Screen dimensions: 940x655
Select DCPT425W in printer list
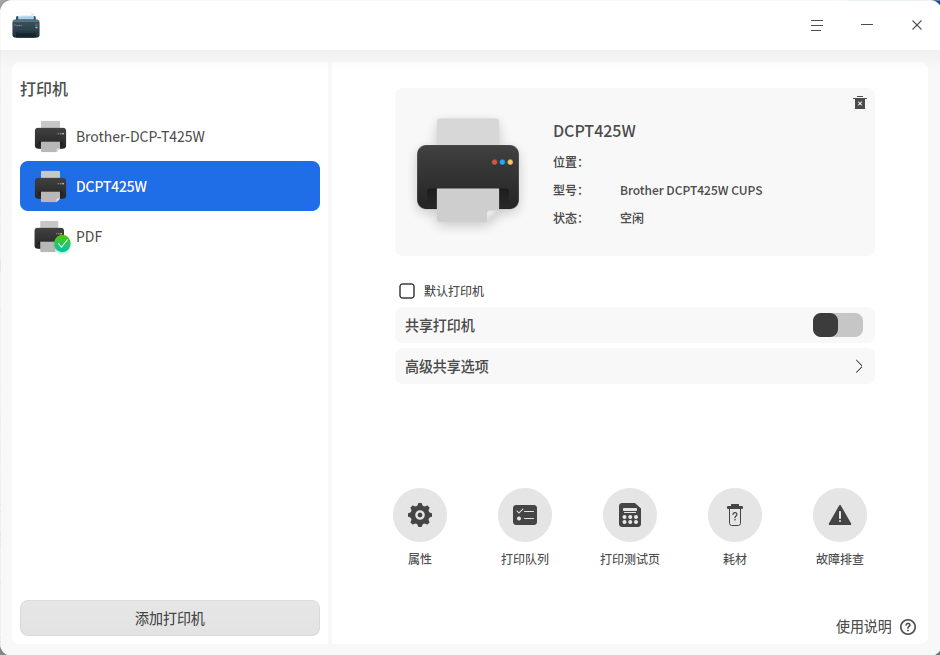pyautogui.click(x=170, y=186)
